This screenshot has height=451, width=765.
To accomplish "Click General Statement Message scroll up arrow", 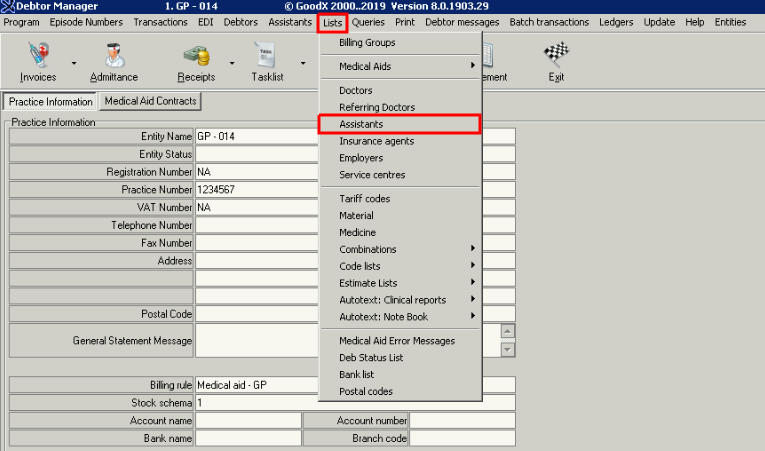I will [x=507, y=331].
